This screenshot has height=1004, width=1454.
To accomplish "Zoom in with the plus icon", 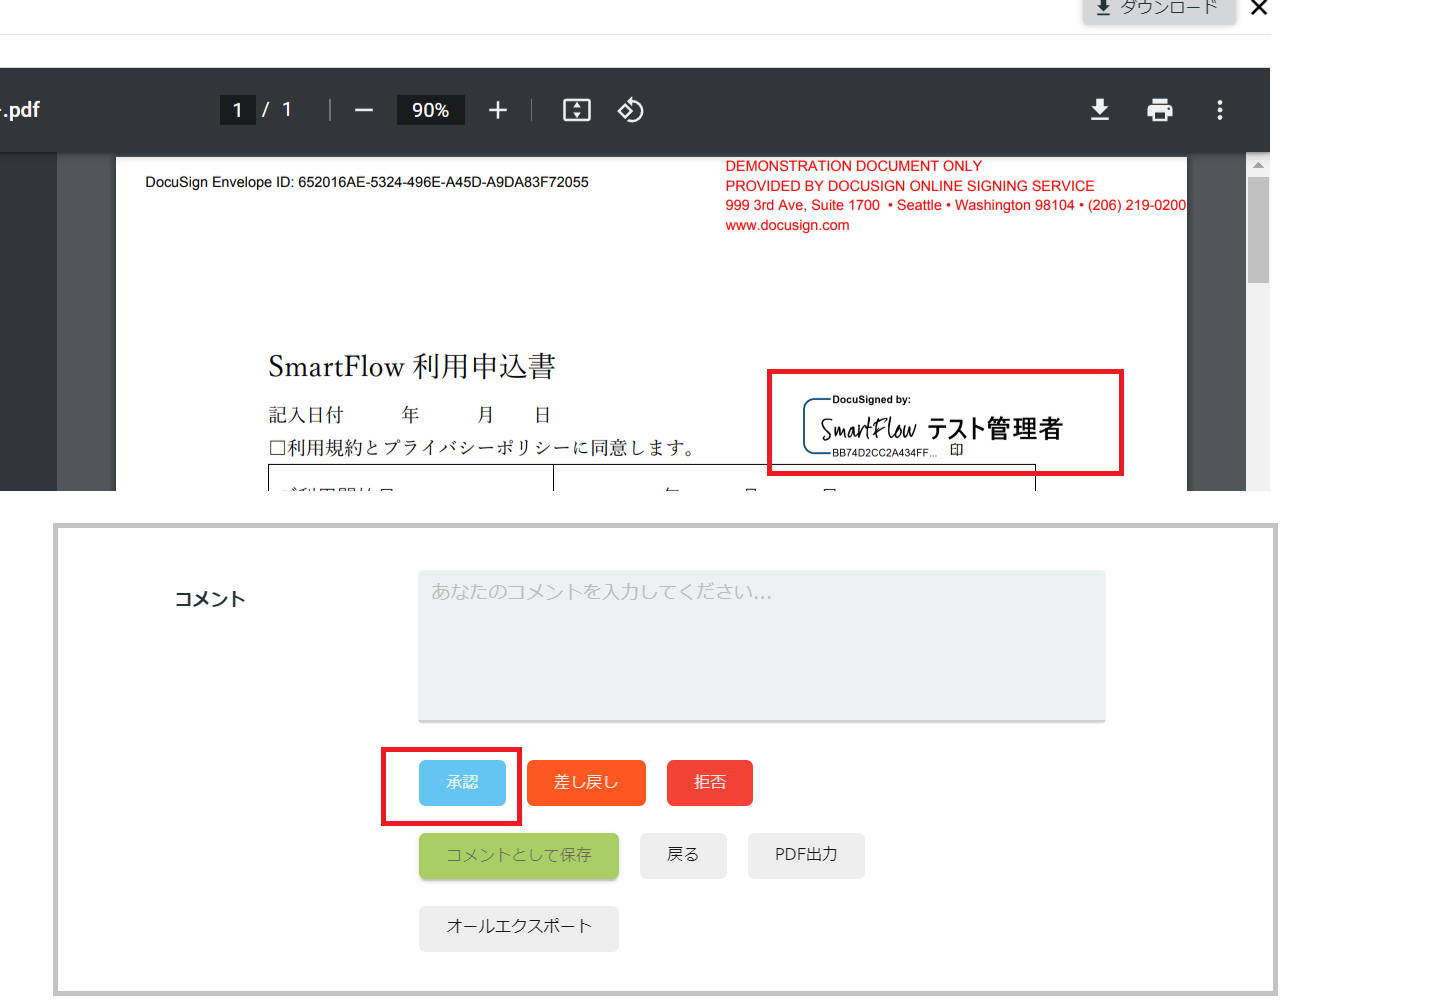I will pos(498,110).
